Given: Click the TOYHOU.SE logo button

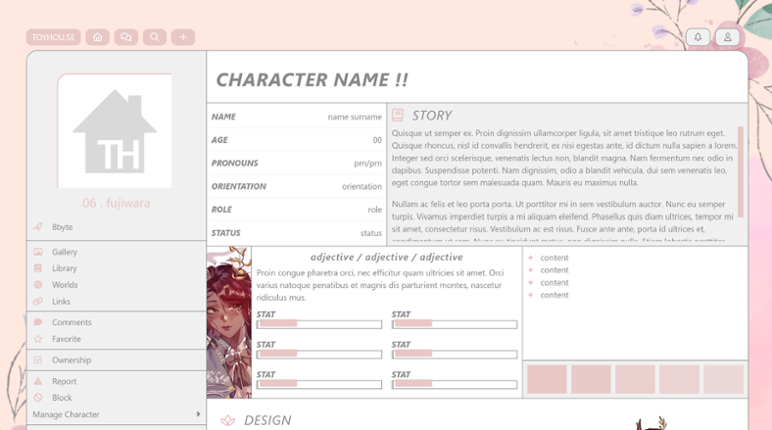Looking at the screenshot, I should coord(53,37).
